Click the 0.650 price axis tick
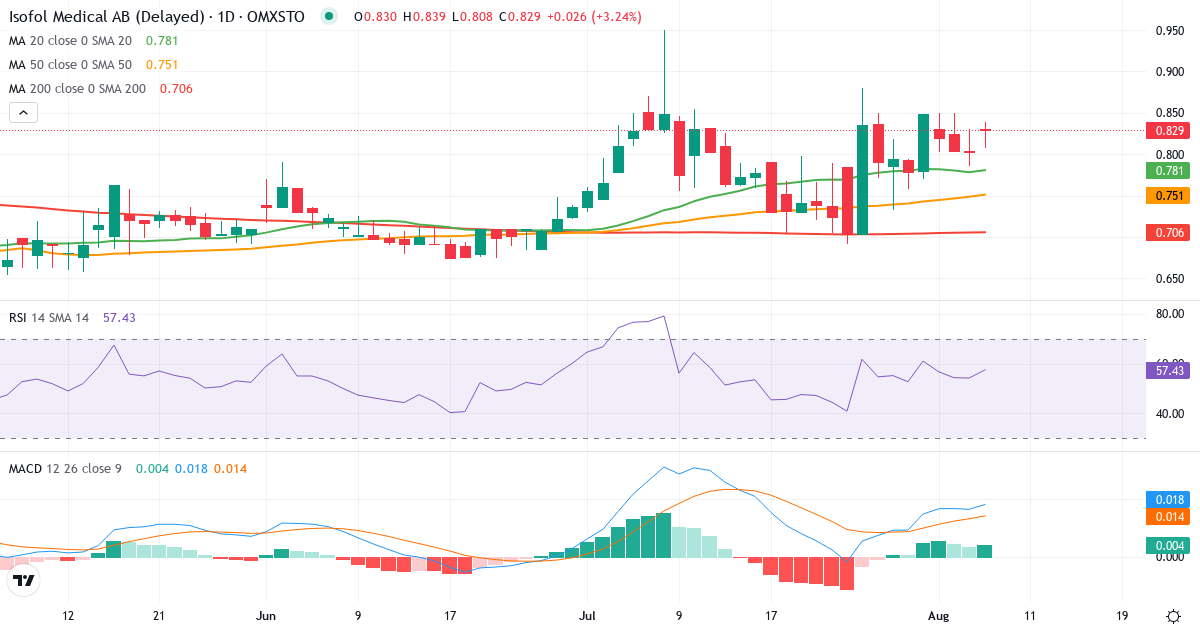Viewport: 1200px width, 630px height. [1171, 278]
